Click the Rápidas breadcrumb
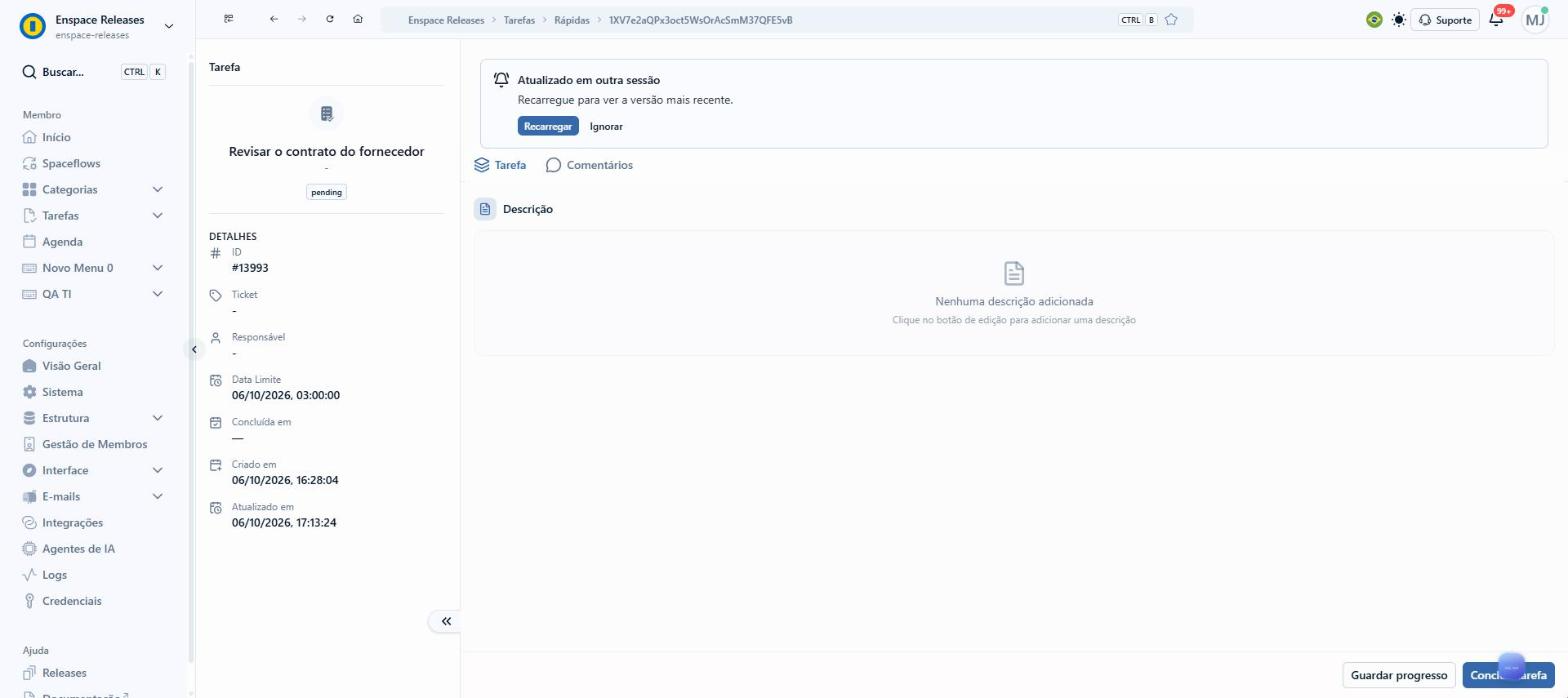 [572, 20]
